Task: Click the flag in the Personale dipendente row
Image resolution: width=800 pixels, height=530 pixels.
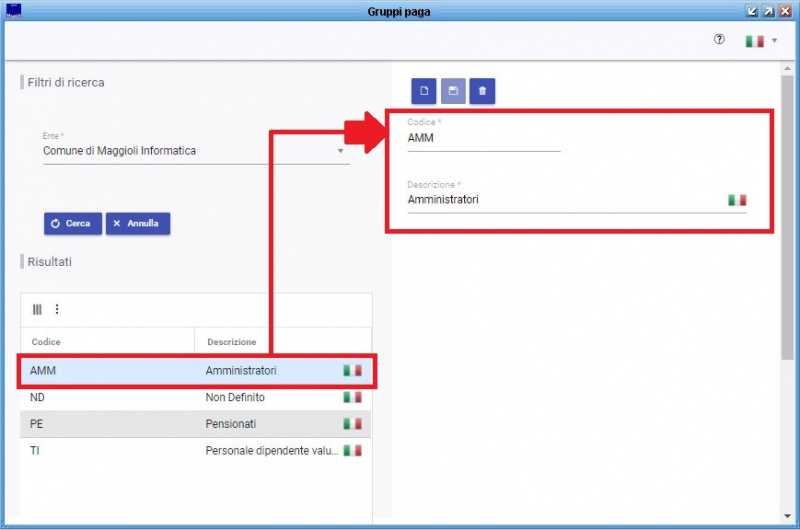Action: [x=353, y=450]
